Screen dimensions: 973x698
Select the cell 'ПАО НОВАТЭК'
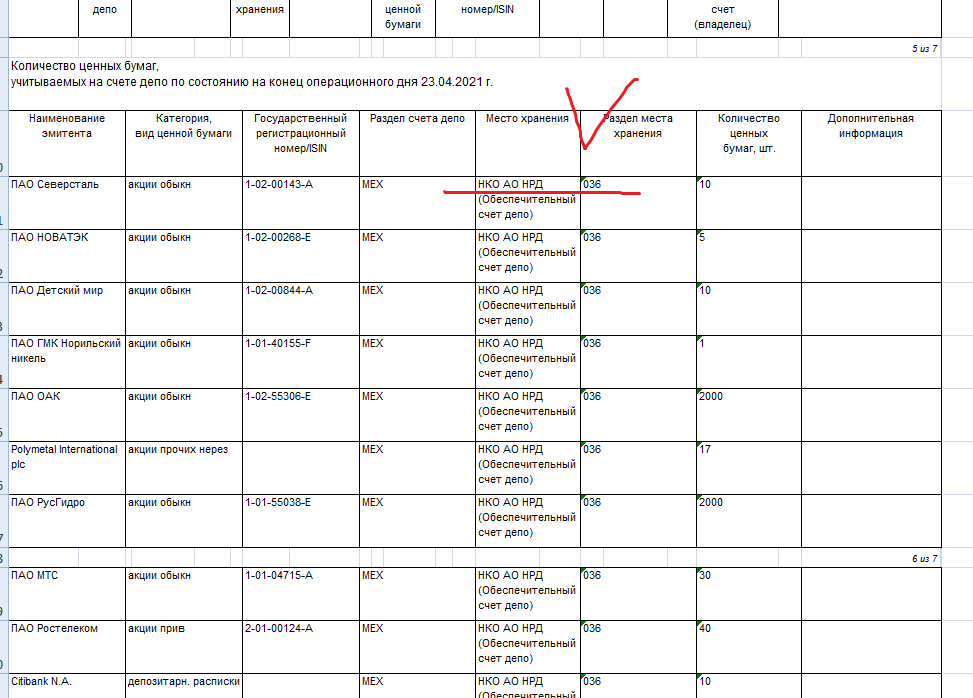point(67,256)
